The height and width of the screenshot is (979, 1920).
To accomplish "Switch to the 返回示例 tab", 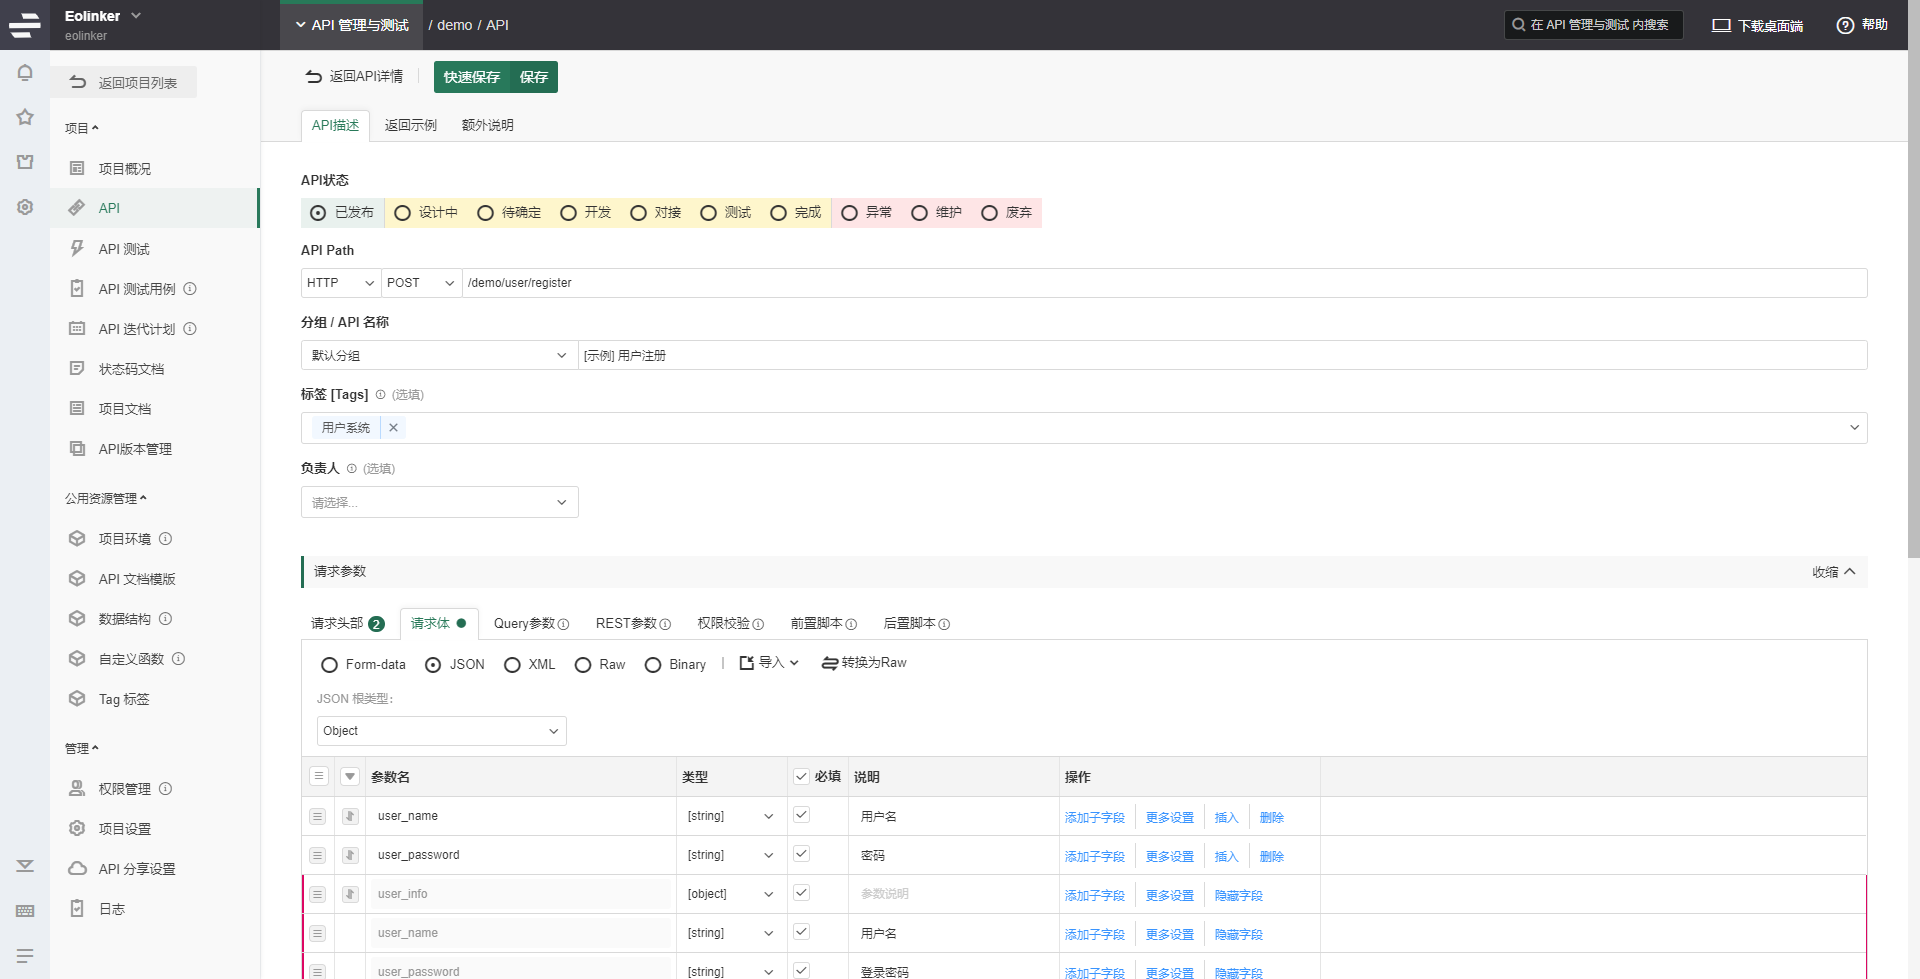I will pyautogui.click(x=410, y=125).
